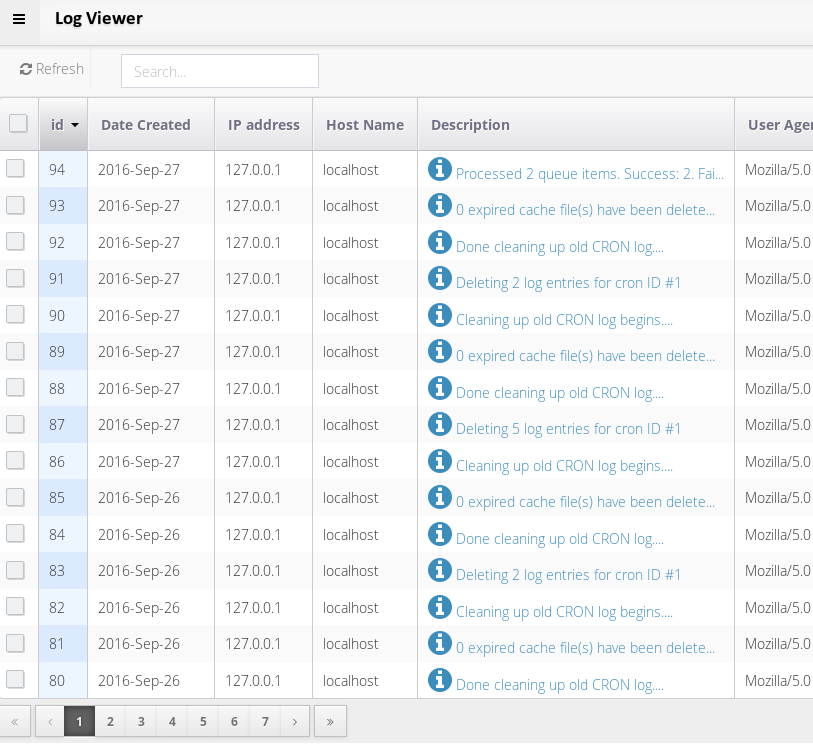Navigate to page 7 in pagination
Screen dimensions: 813x751
(265, 721)
